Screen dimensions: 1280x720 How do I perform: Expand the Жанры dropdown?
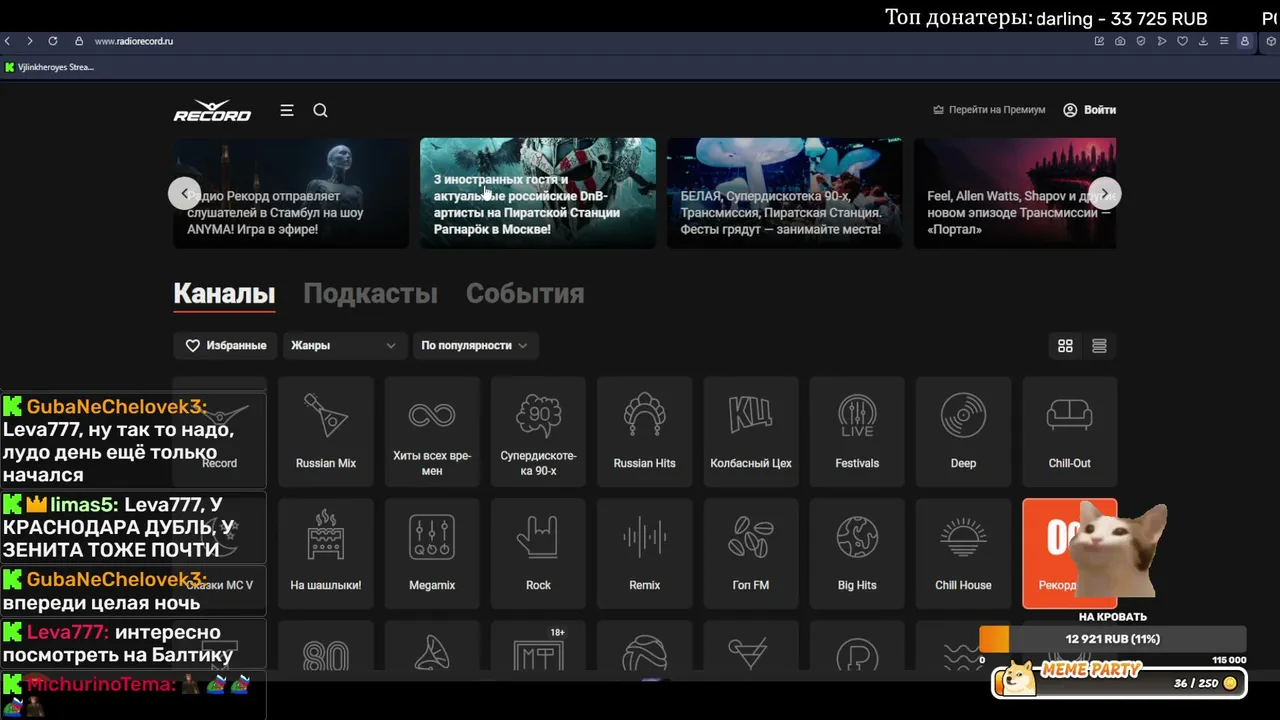point(345,345)
